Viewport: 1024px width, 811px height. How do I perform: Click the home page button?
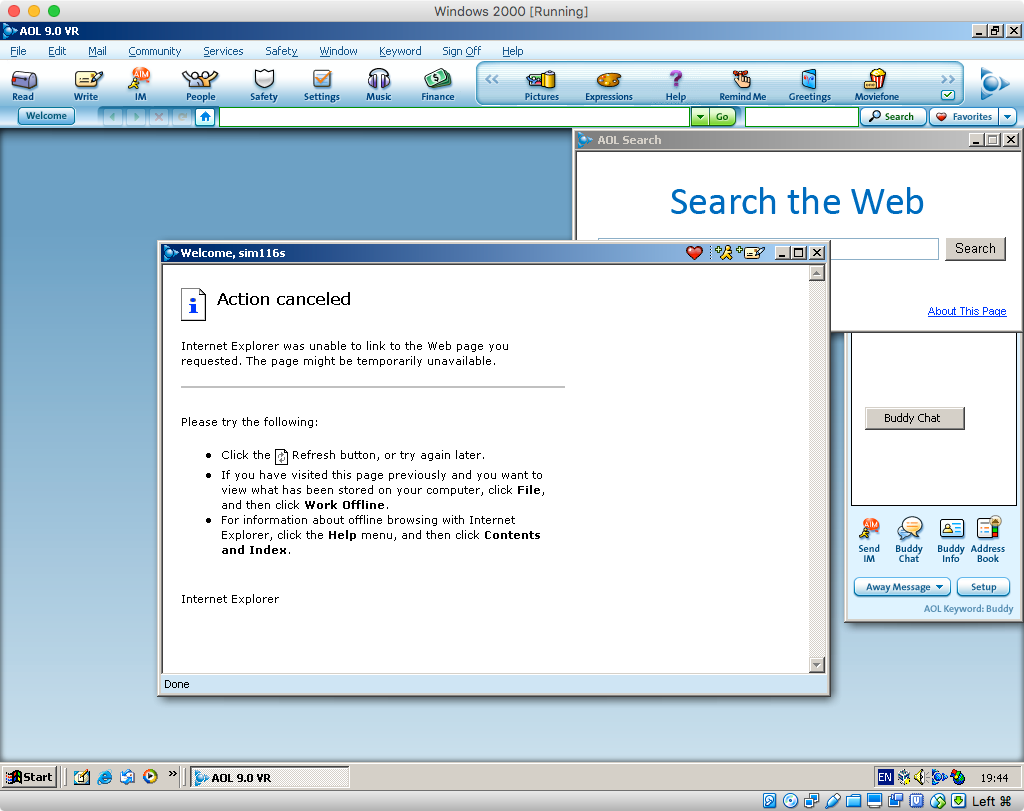click(205, 117)
